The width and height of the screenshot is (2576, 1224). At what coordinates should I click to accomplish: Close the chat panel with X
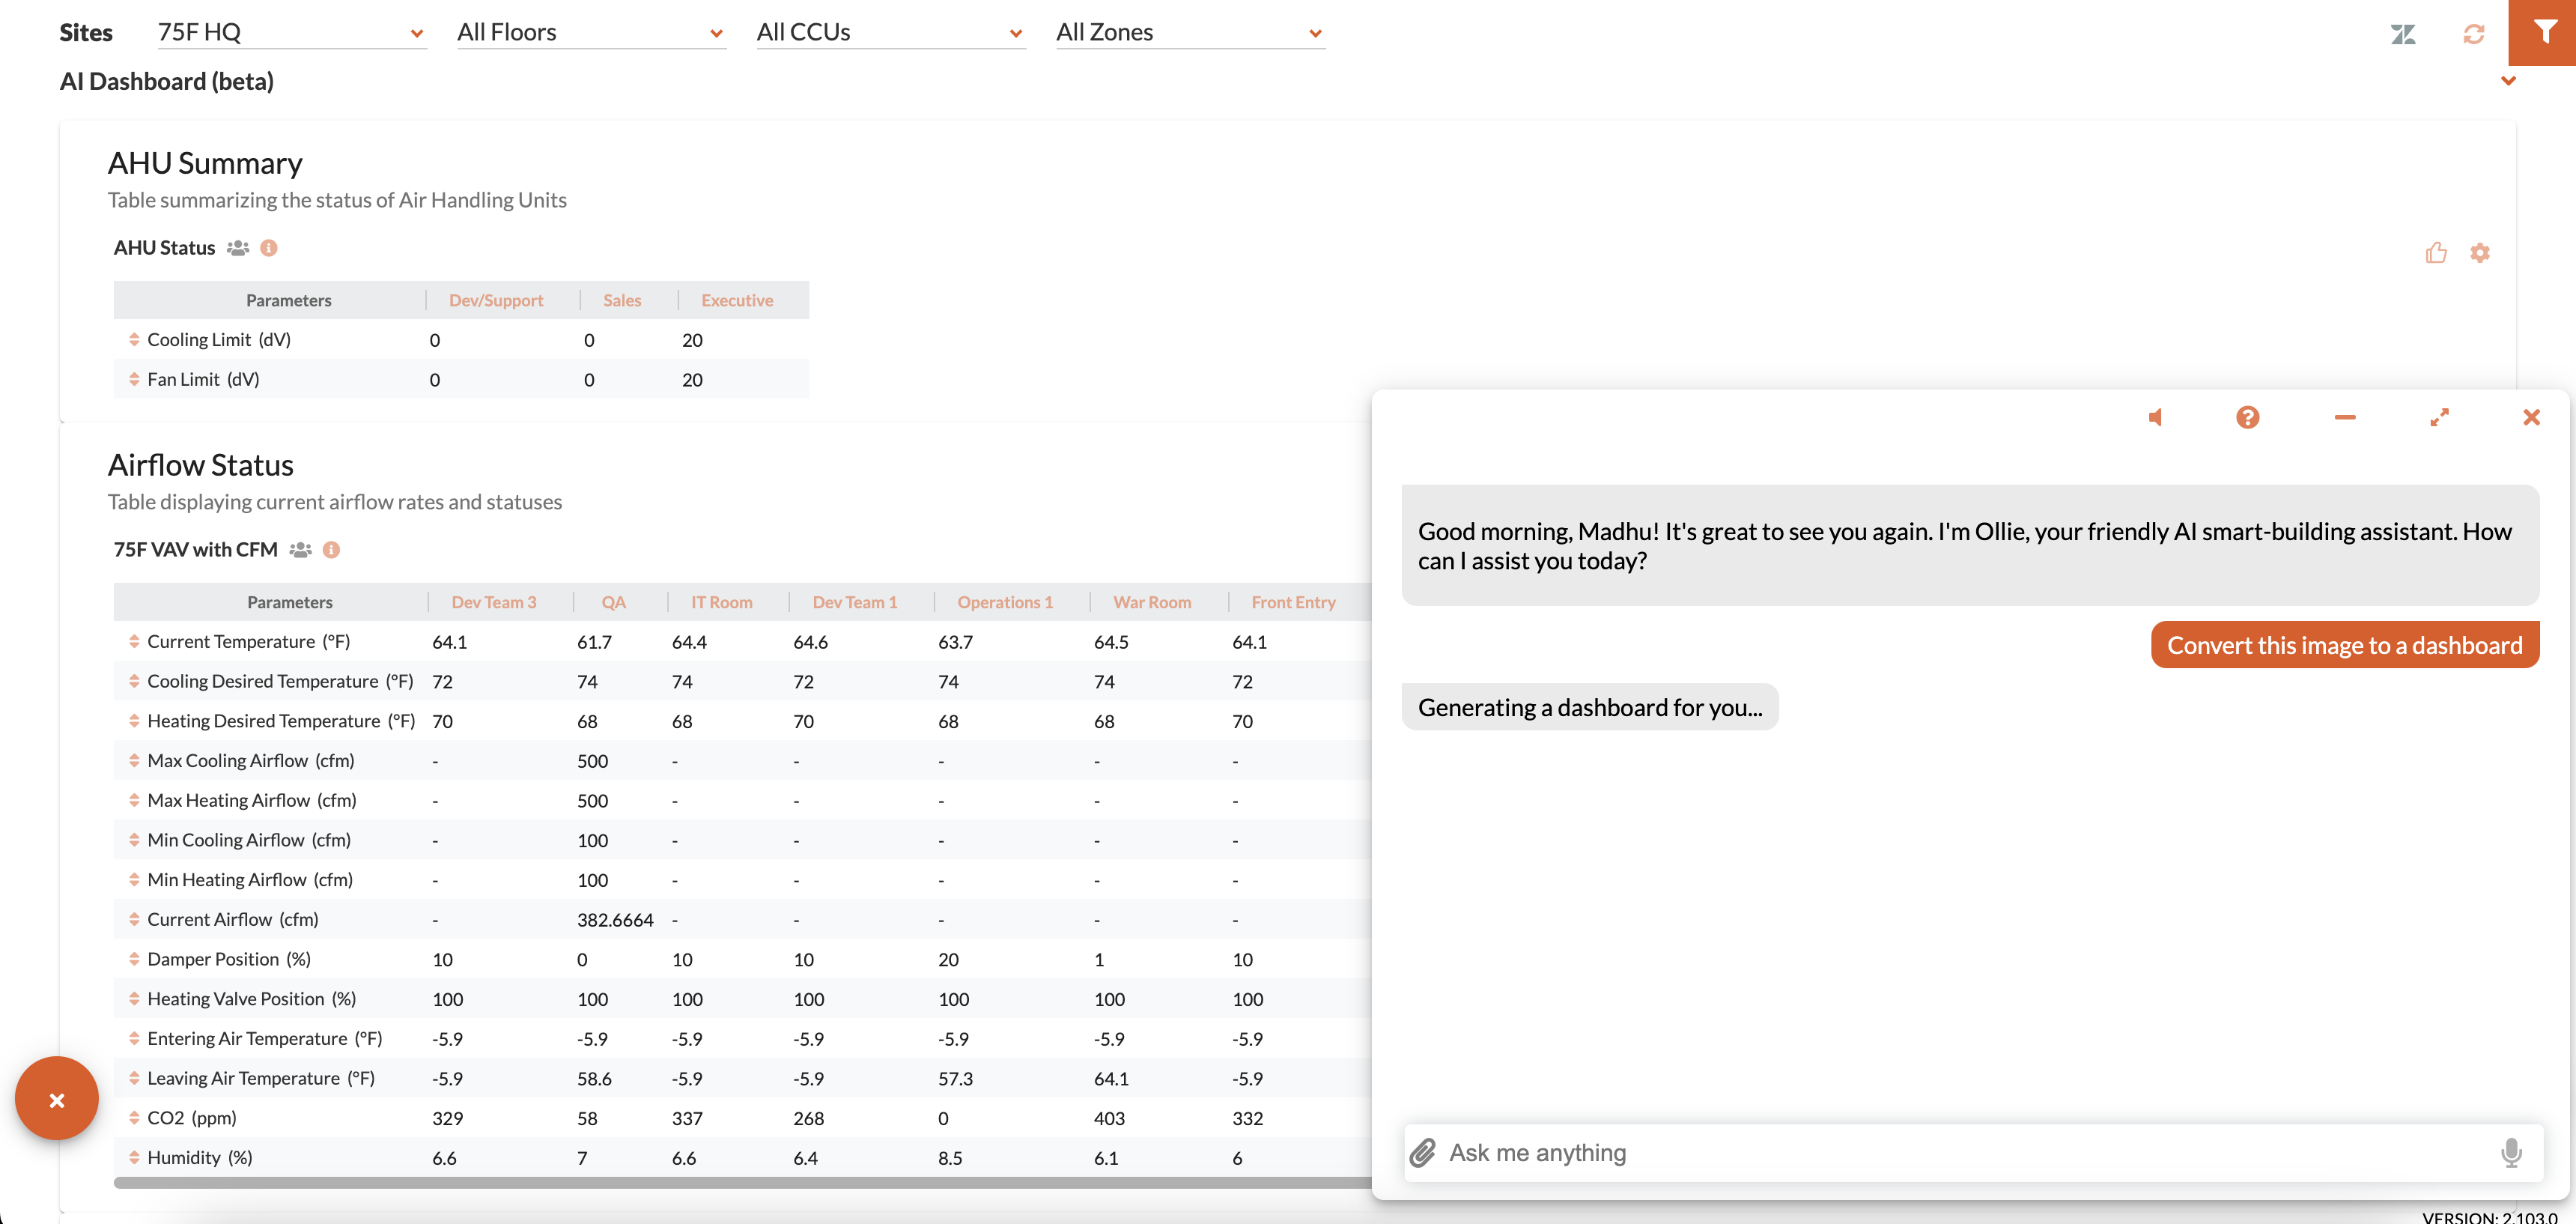2532,417
